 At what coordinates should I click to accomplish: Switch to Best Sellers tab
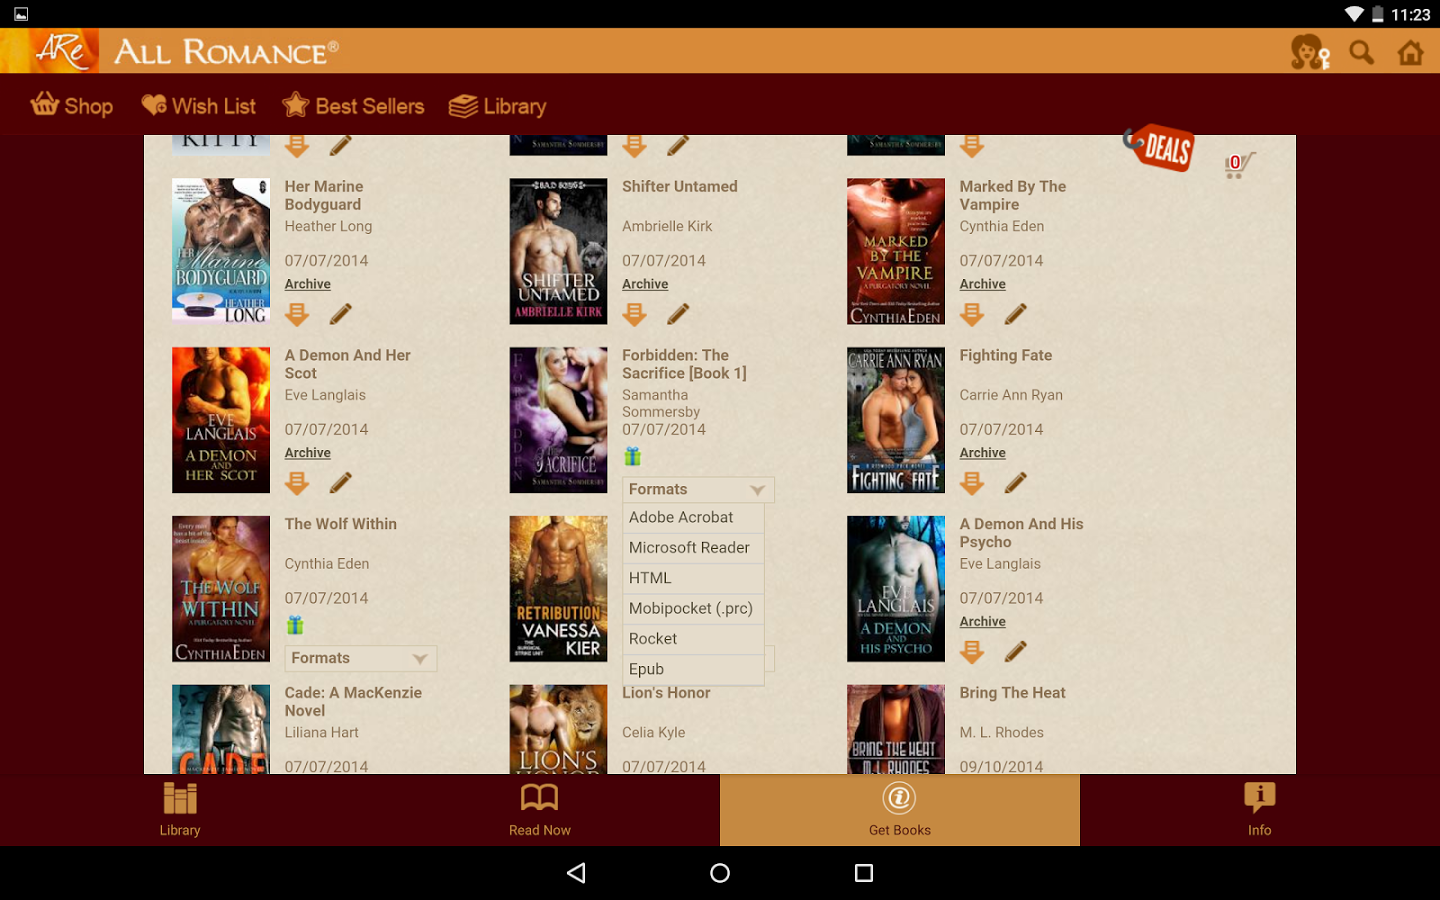coord(353,105)
